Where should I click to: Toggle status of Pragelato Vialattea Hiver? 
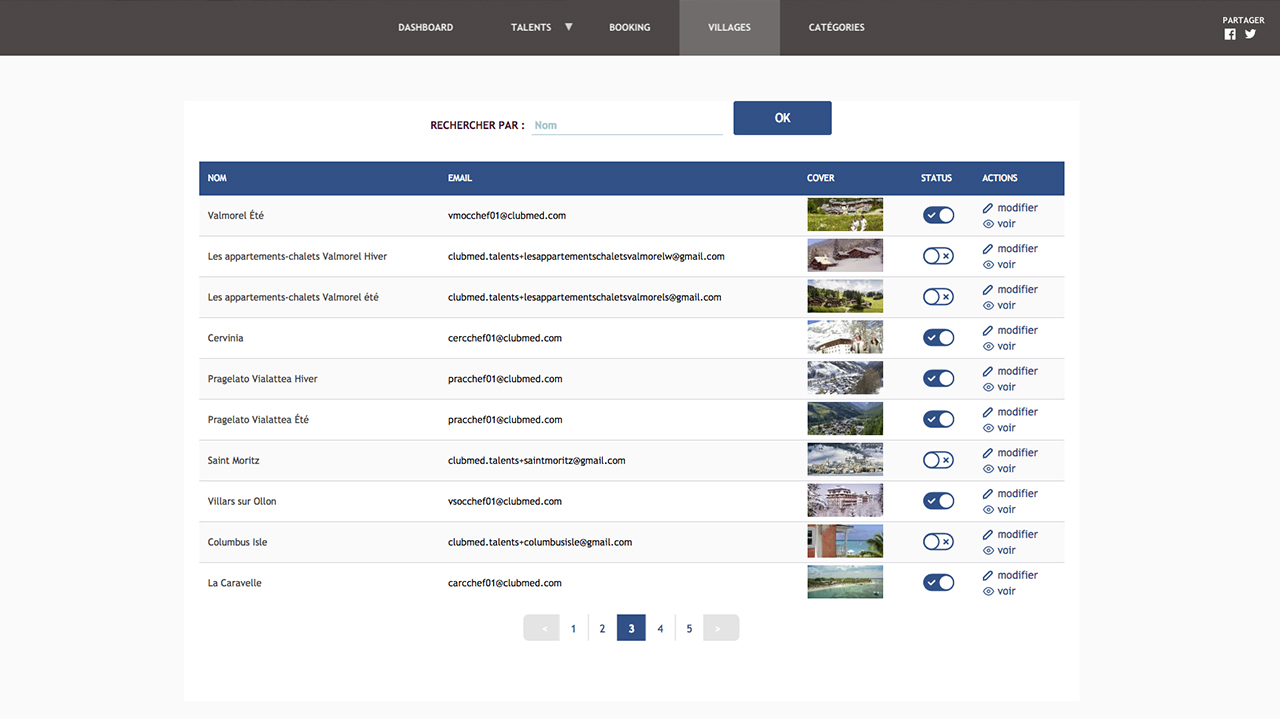938,379
